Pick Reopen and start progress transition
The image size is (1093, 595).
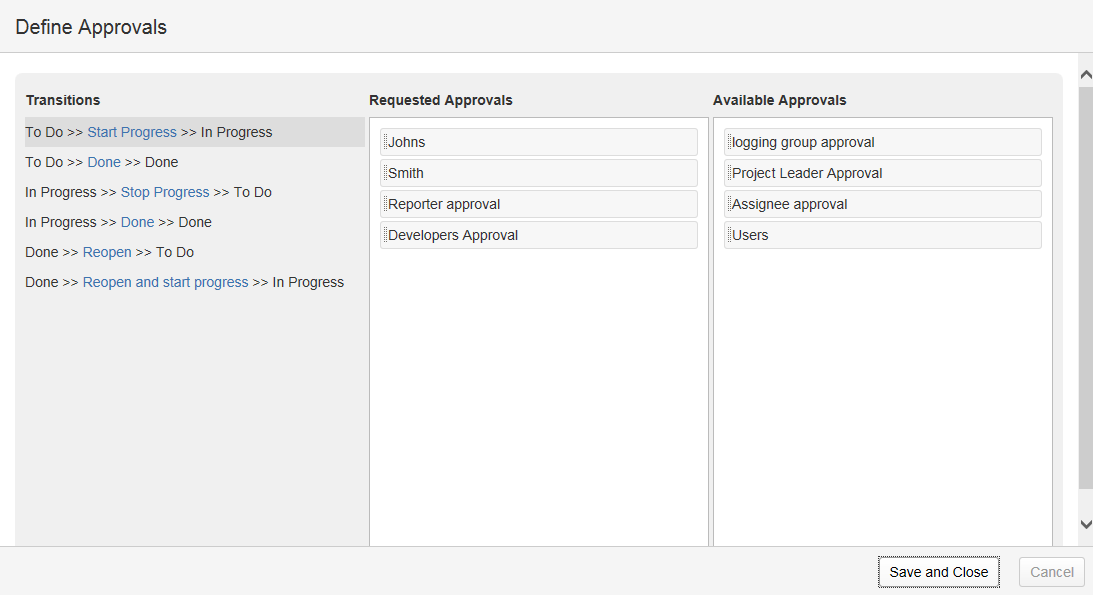pyautogui.click(x=165, y=282)
